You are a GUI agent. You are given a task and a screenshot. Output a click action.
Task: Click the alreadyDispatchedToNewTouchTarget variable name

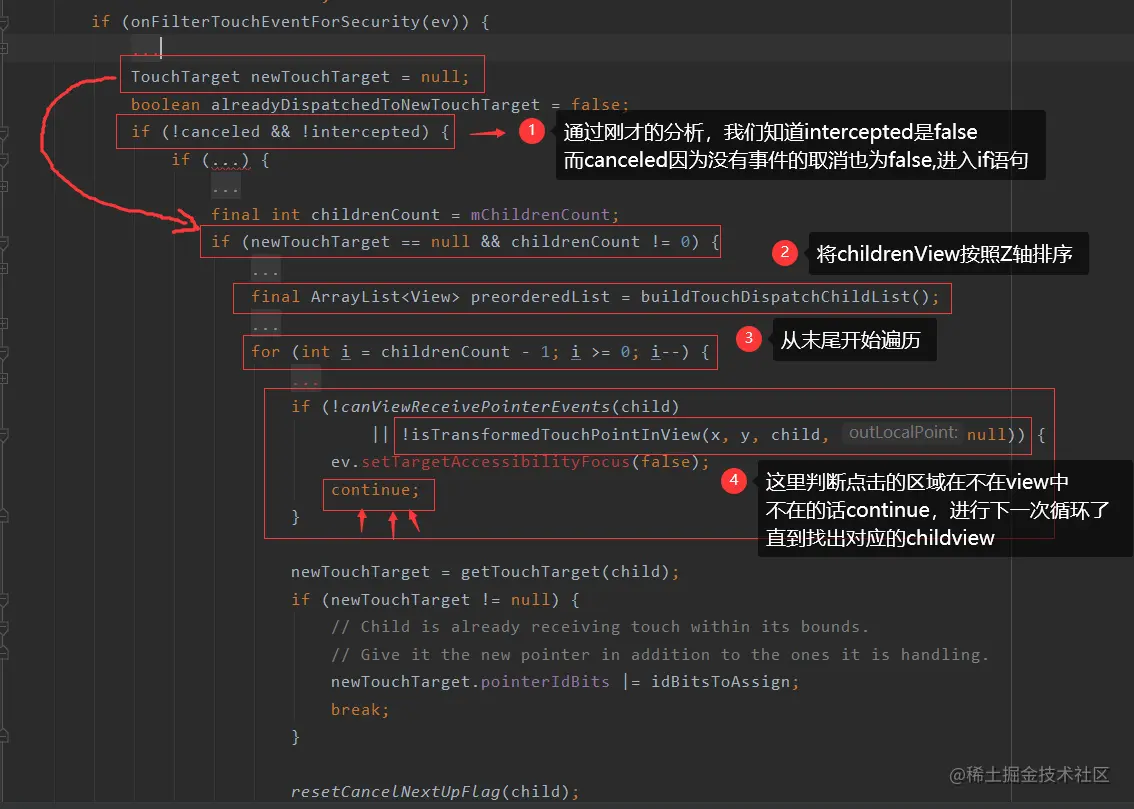click(375, 105)
